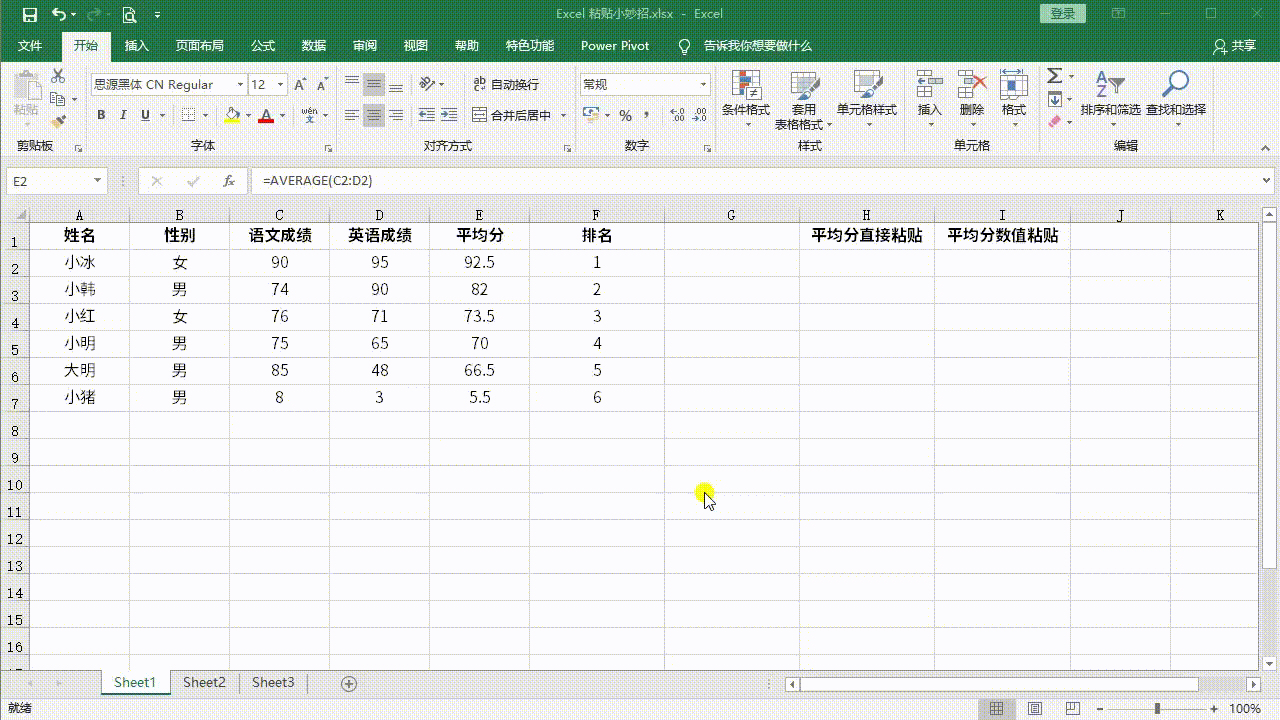
Task: Apply comma style number format
Action: (x=647, y=116)
